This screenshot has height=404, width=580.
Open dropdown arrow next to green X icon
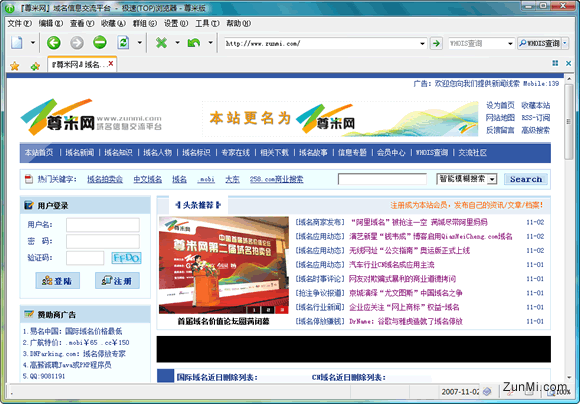177,43
